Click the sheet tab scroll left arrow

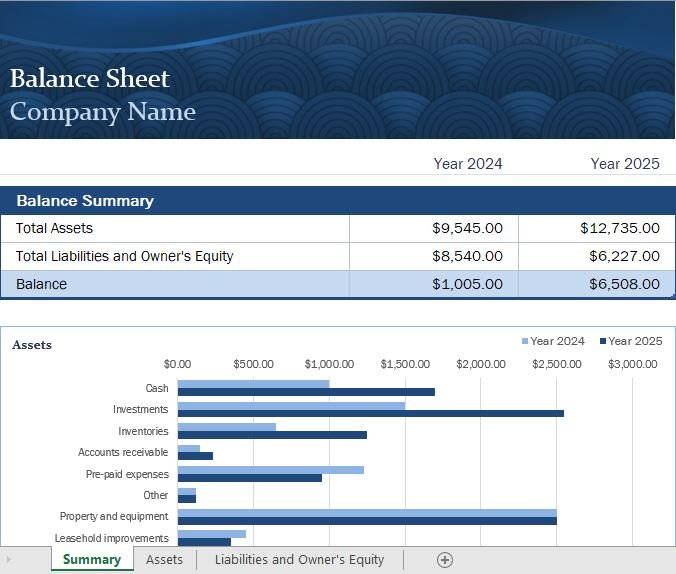[9, 560]
